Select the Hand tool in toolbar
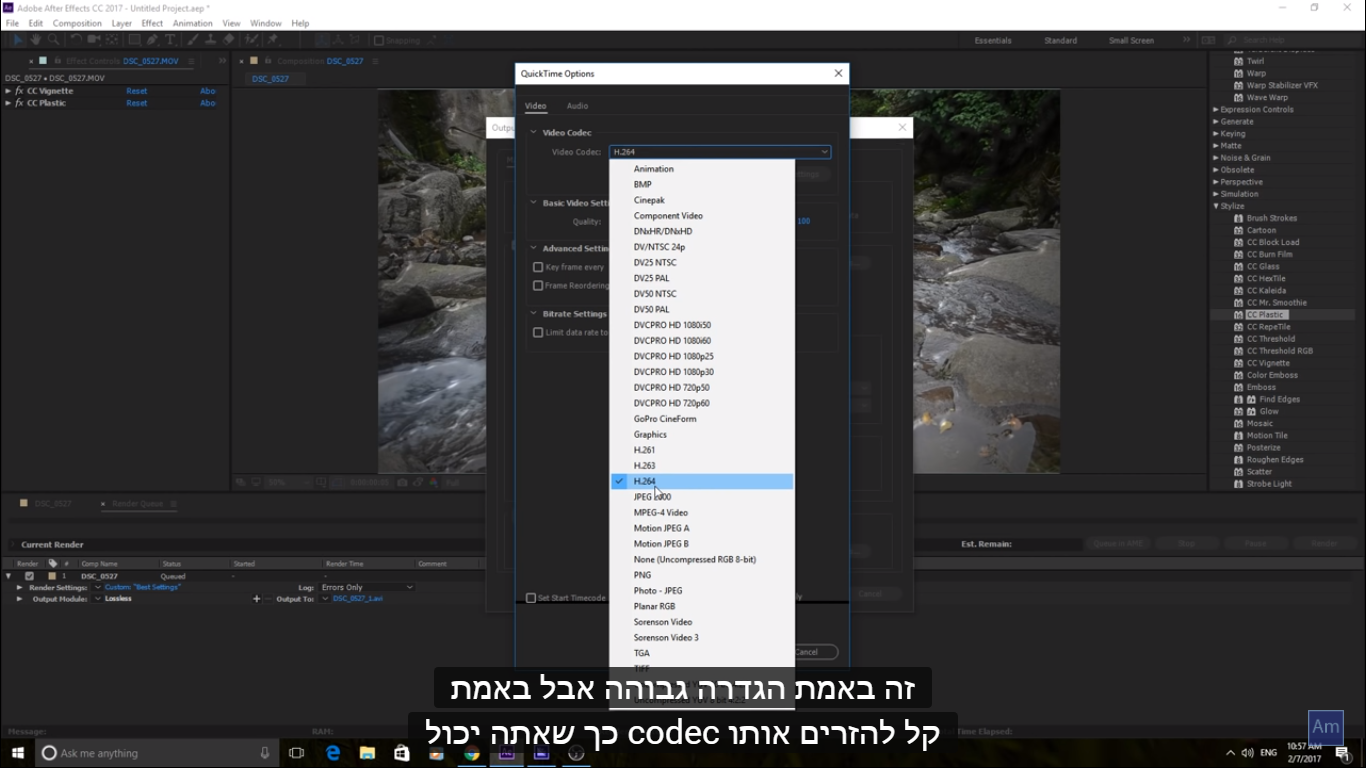 pyautogui.click(x=36, y=40)
